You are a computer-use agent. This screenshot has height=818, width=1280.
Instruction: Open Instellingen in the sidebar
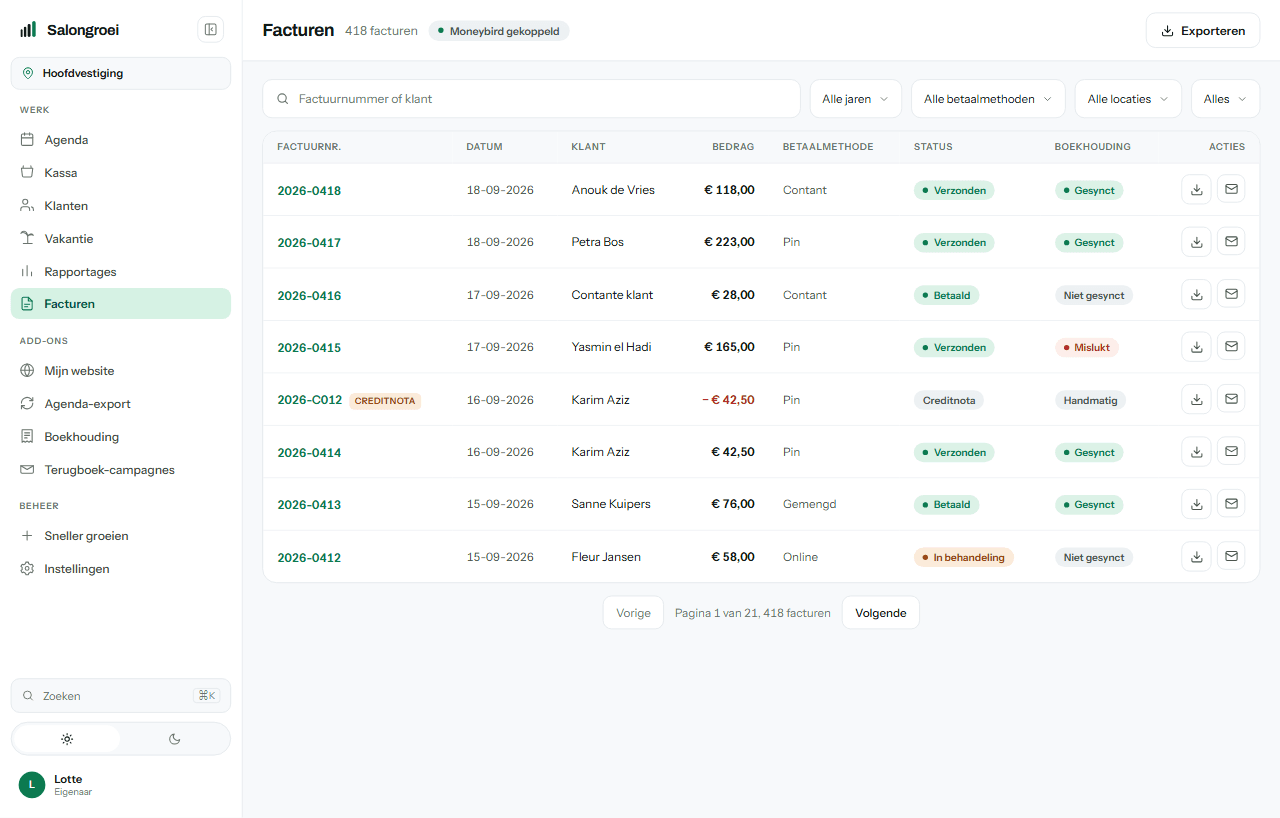121,569
